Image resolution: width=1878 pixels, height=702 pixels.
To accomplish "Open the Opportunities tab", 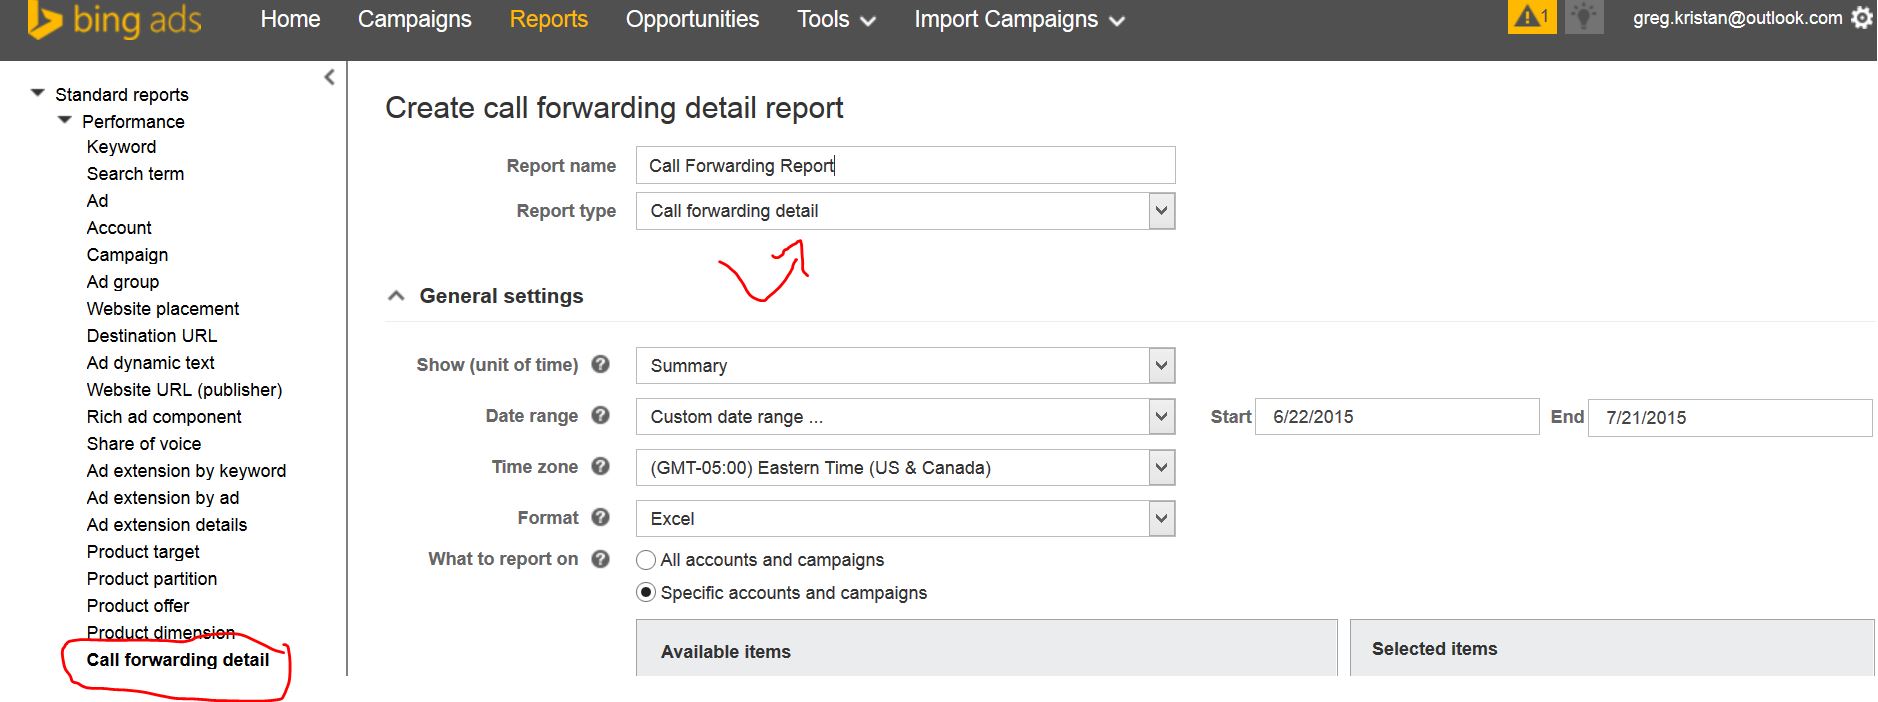I will pyautogui.click(x=692, y=19).
